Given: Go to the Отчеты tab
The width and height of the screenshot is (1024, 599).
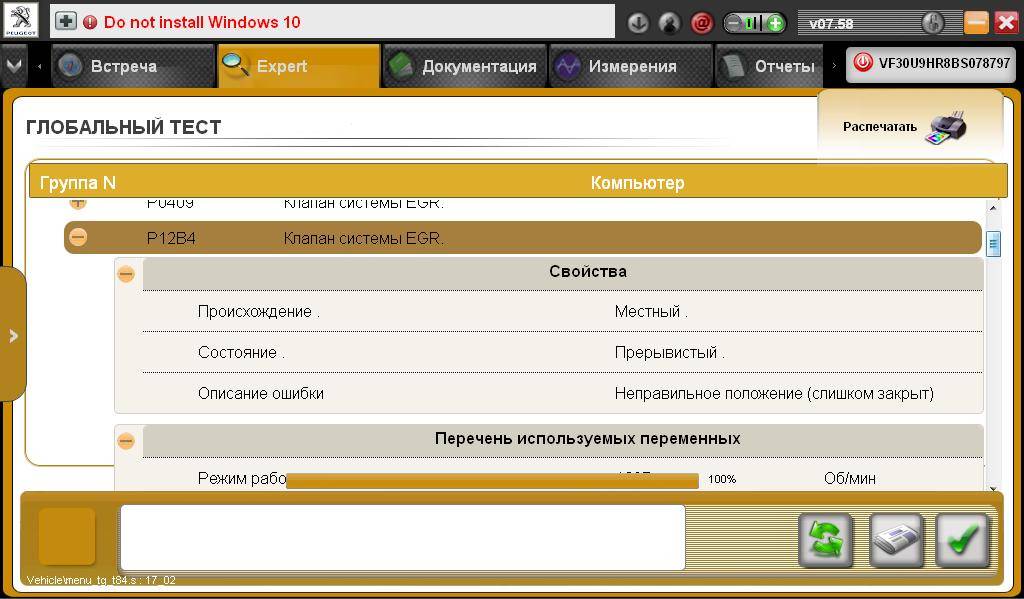Looking at the screenshot, I should pos(769,66).
